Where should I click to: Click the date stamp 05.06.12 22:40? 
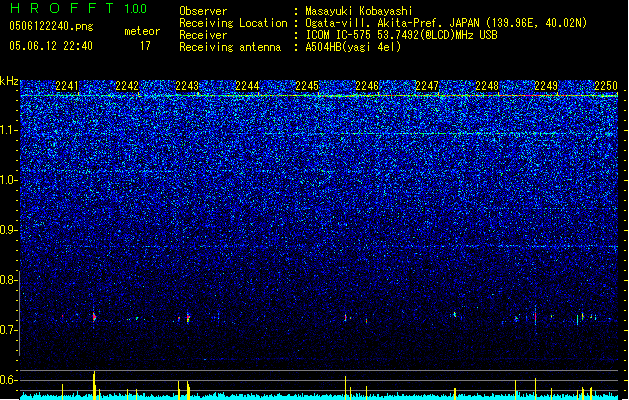[x=51, y=46]
